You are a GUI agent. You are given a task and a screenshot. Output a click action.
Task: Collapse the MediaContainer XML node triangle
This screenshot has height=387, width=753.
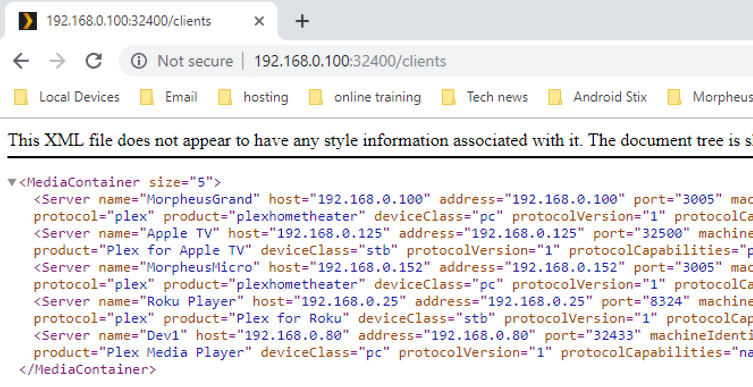[12, 182]
